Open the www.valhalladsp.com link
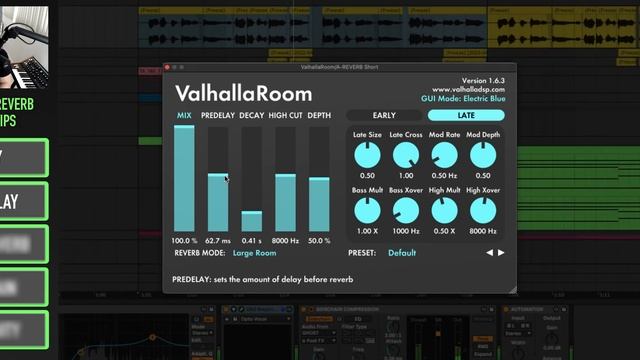Image resolution: width=640 pixels, height=360 pixels. (x=469, y=89)
